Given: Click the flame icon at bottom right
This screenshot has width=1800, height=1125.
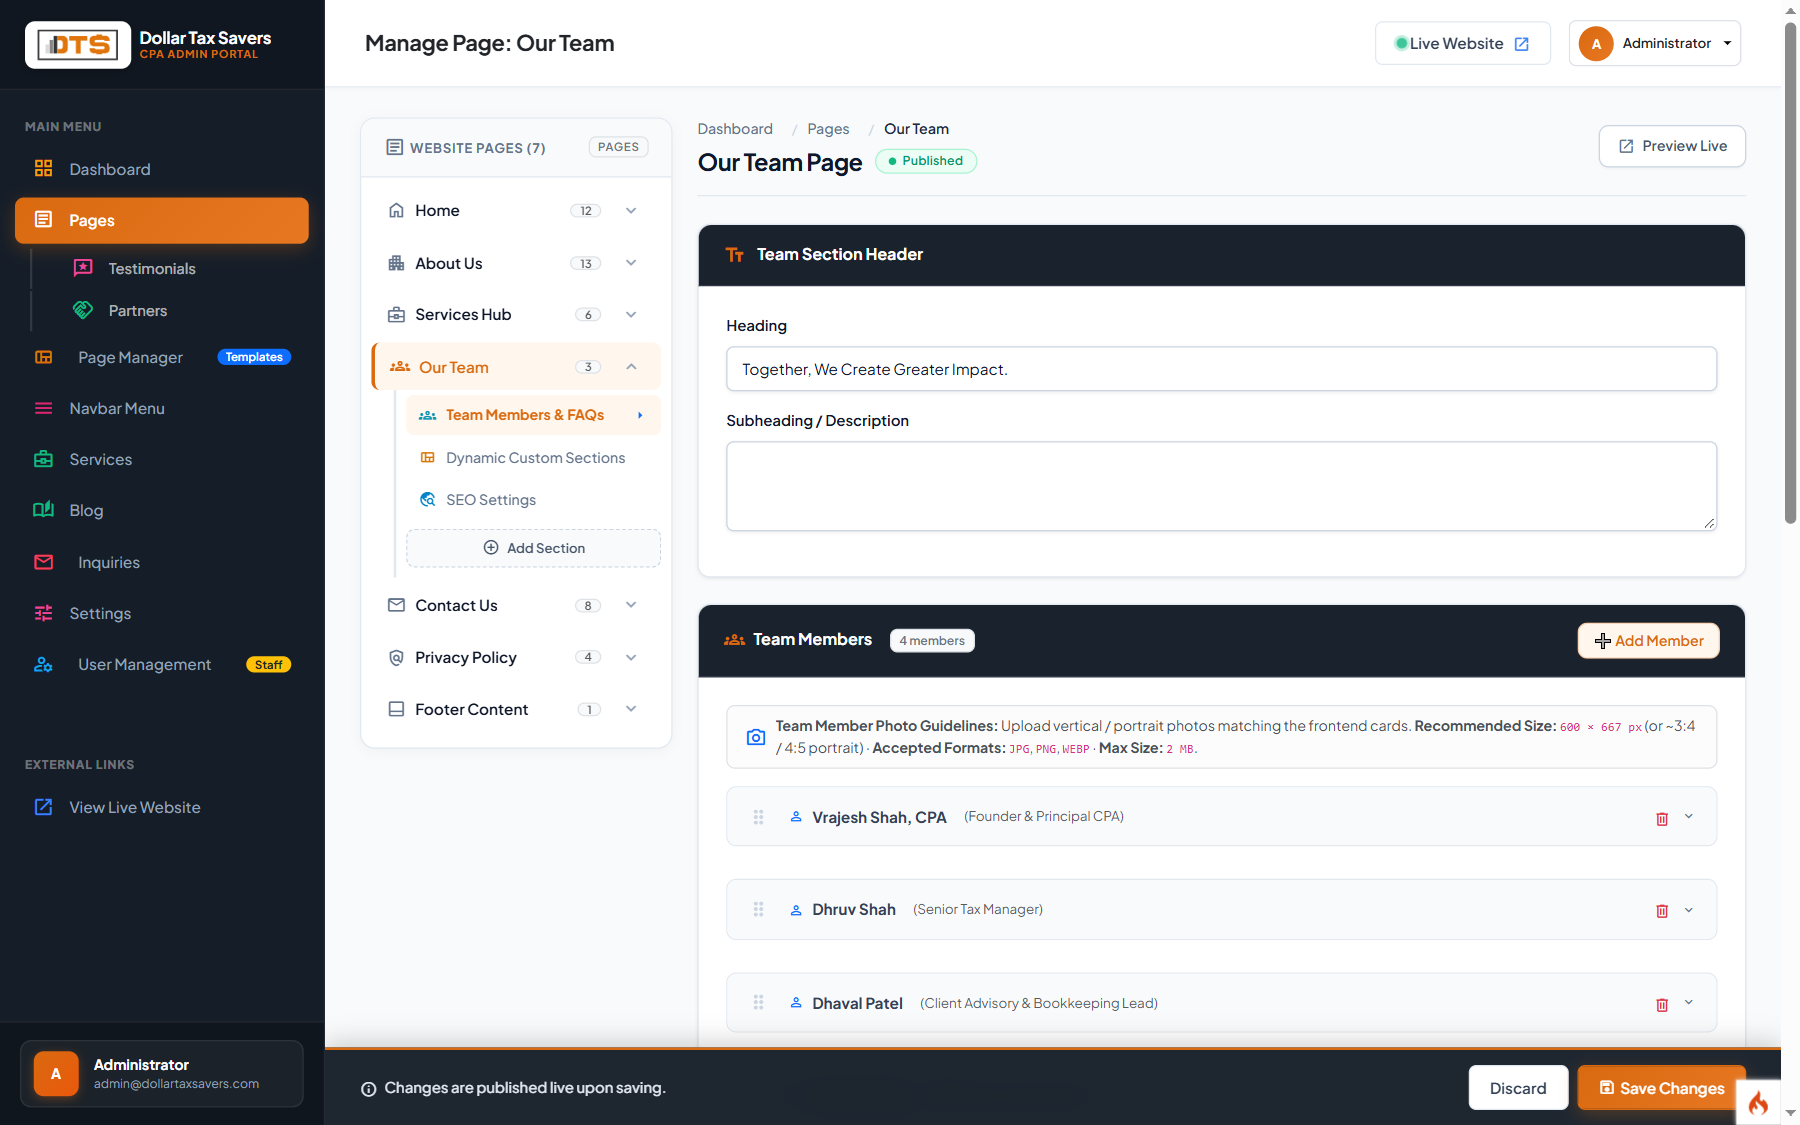Looking at the screenshot, I should click(1758, 1103).
